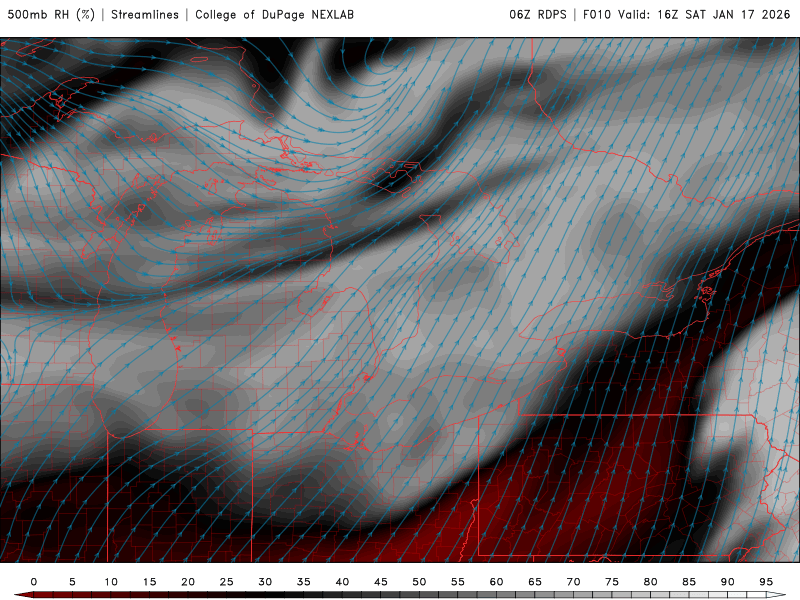Select the '35' colorbar value
The width and height of the screenshot is (800, 600).
point(304,582)
